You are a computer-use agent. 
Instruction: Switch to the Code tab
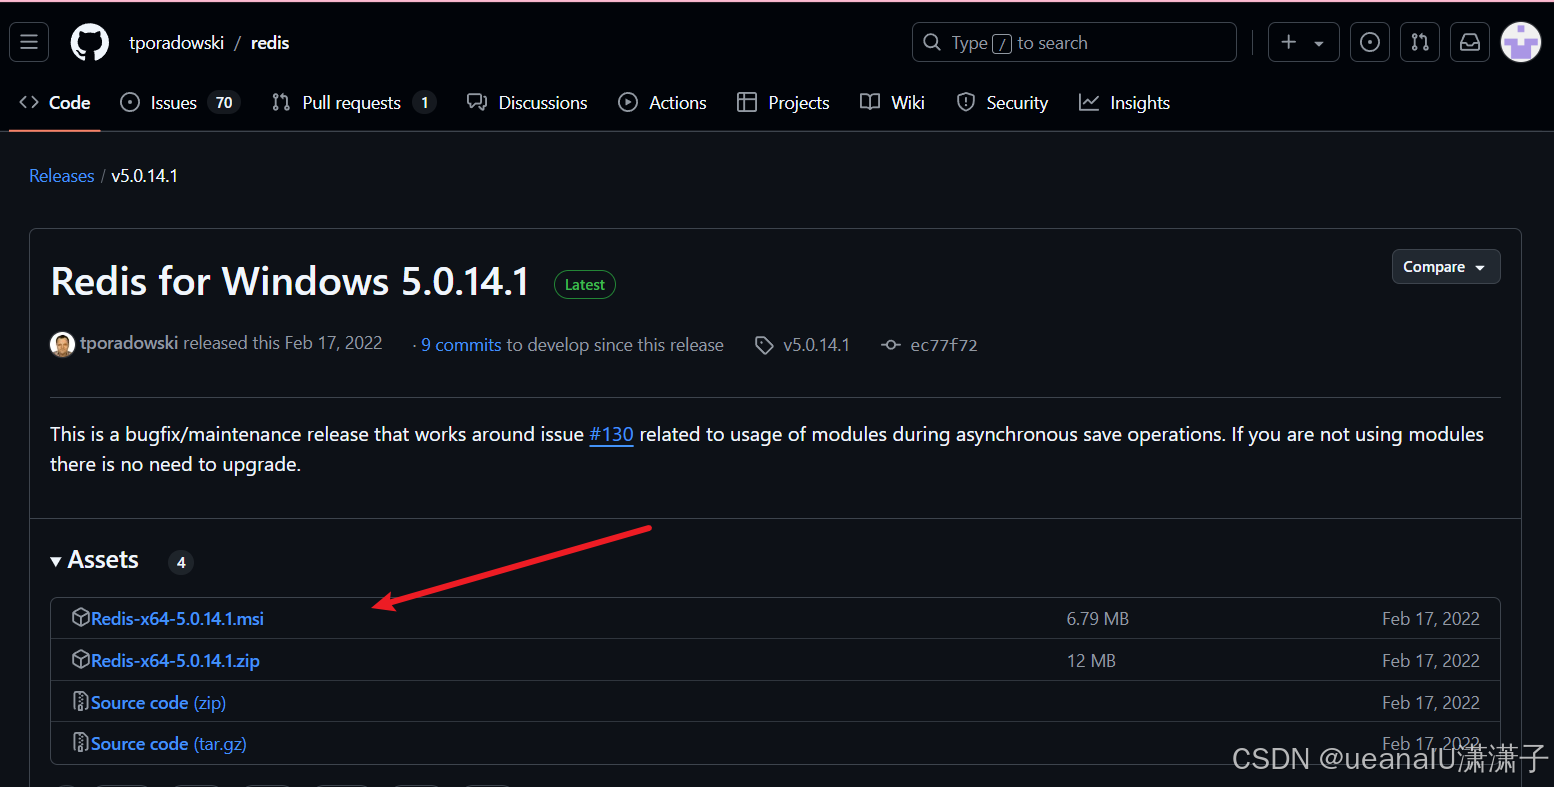(55, 102)
